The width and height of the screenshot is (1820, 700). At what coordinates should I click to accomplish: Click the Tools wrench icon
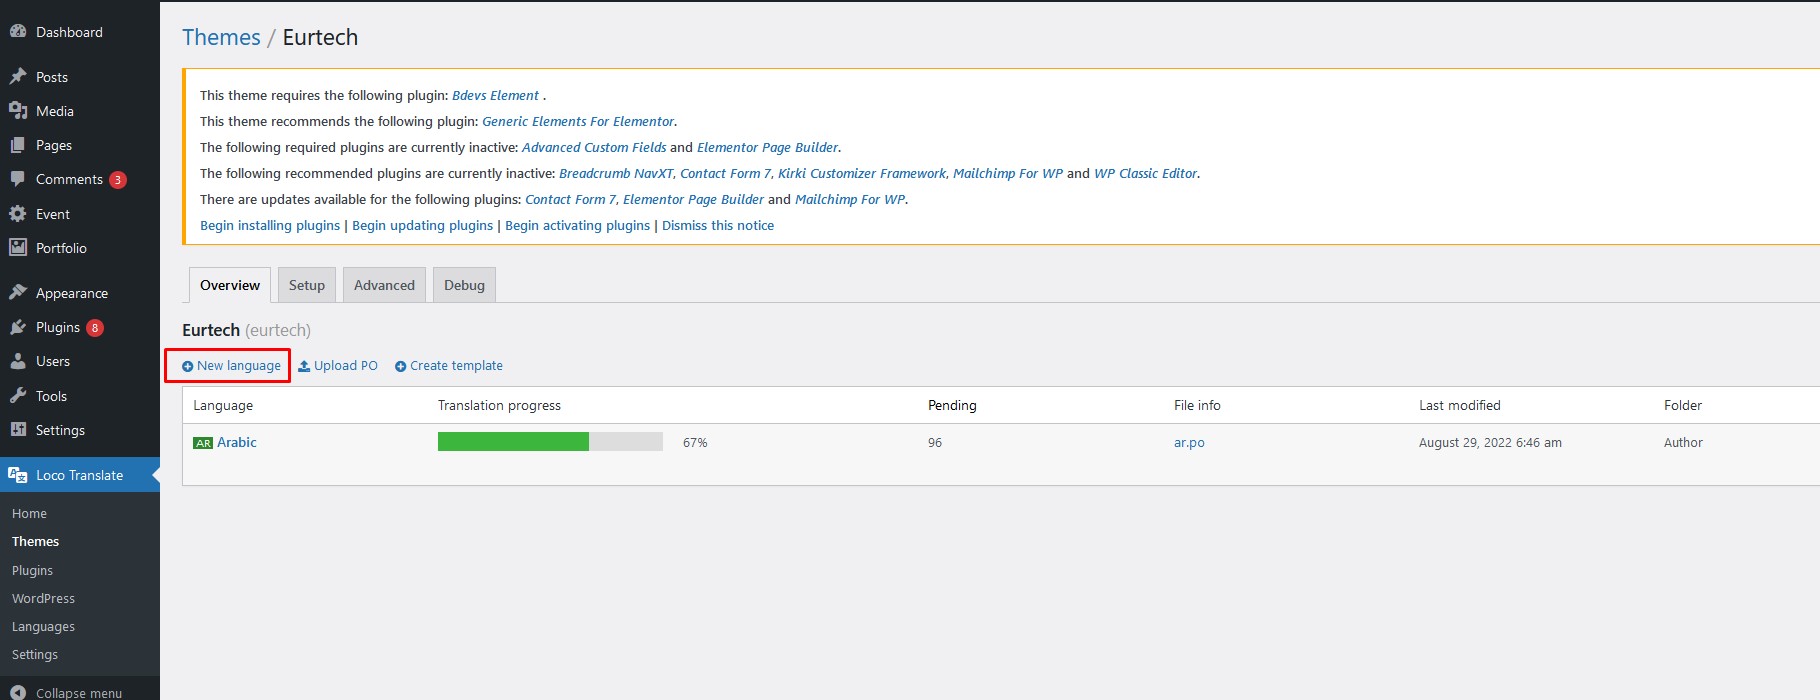click(18, 396)
